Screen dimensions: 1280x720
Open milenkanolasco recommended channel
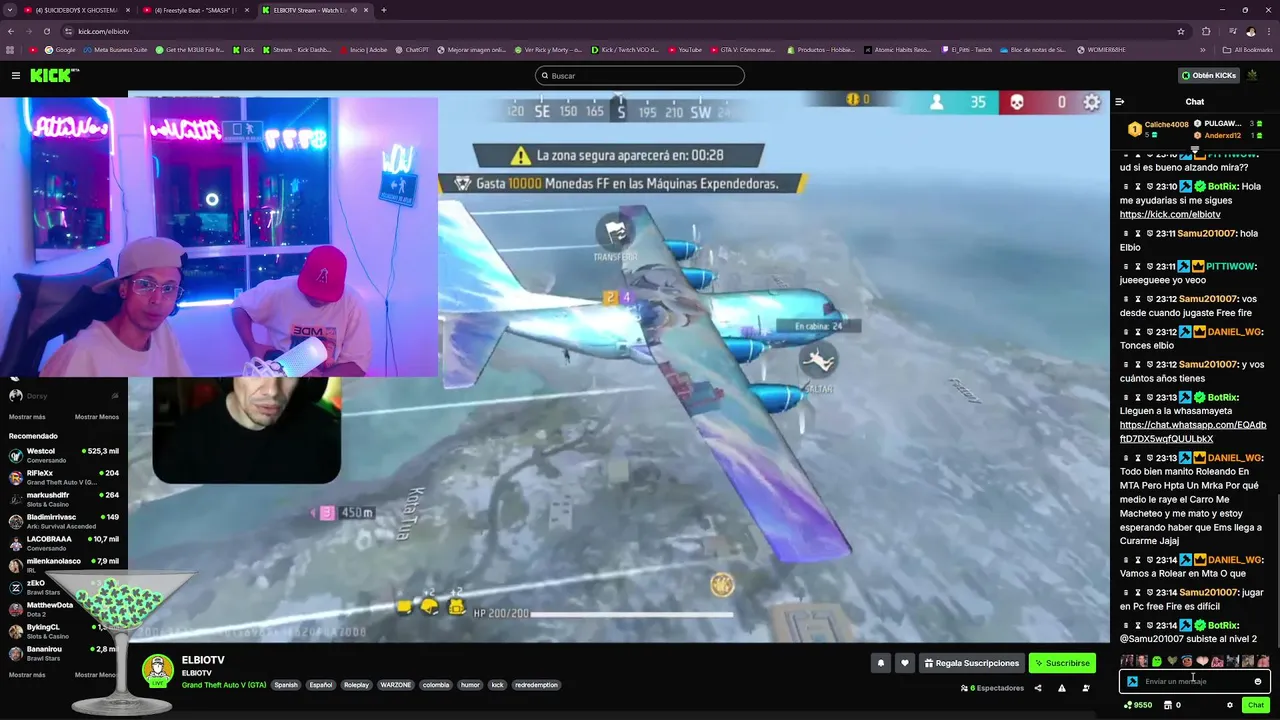[x=63, y=565]
